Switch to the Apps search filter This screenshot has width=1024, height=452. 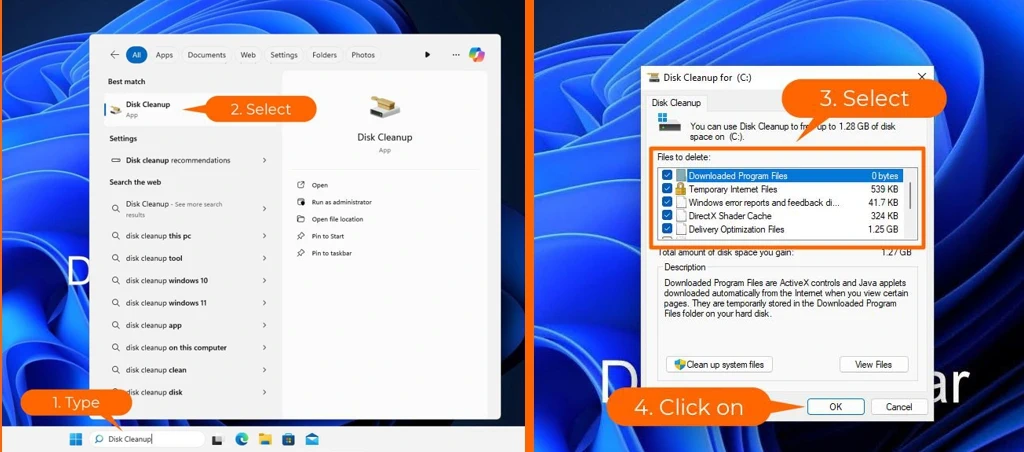coord(165,55)
